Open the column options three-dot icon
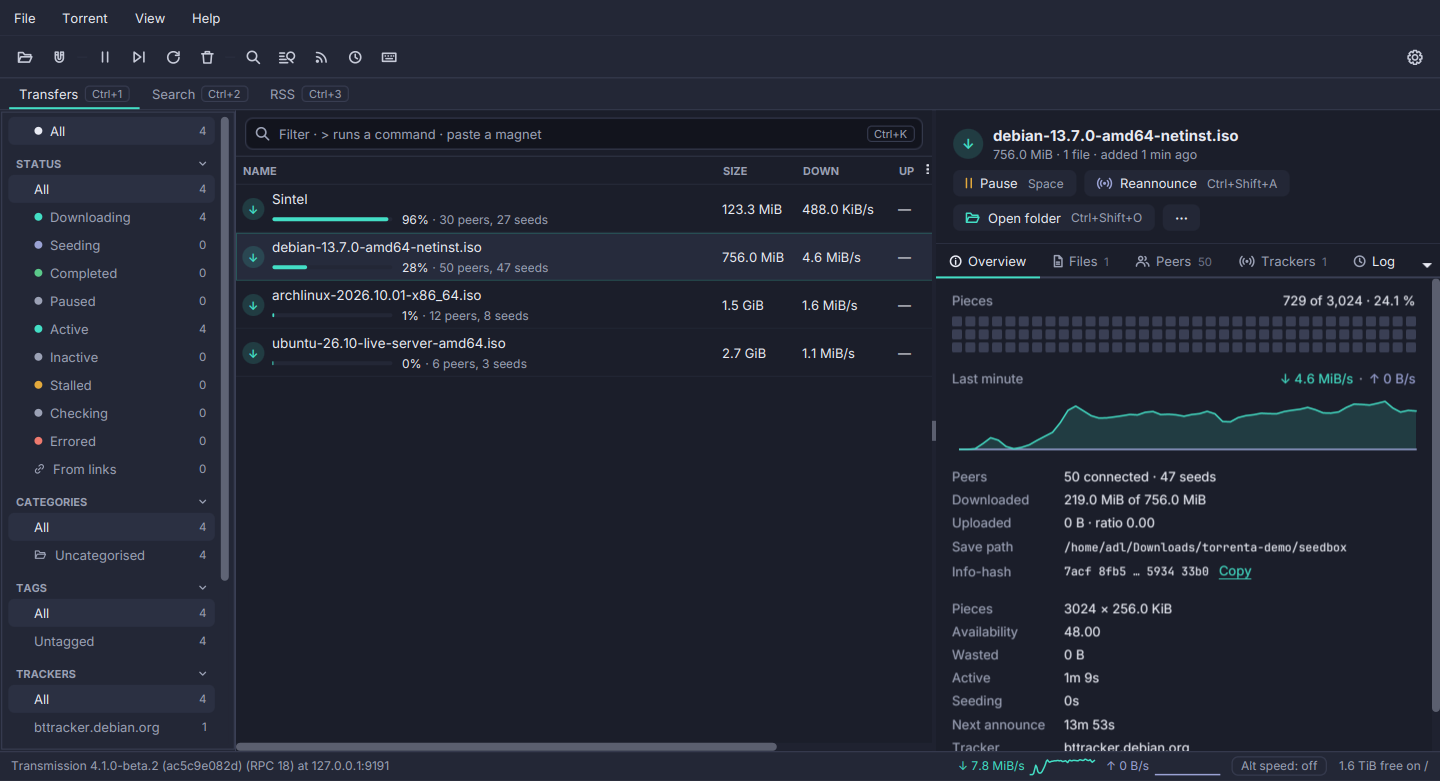1440x781 pixels. pos(927,170)
